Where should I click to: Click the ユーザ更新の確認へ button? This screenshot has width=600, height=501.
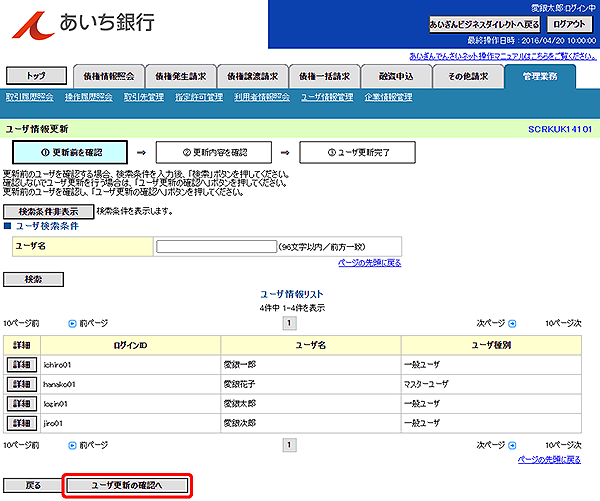tap(127, 485)
